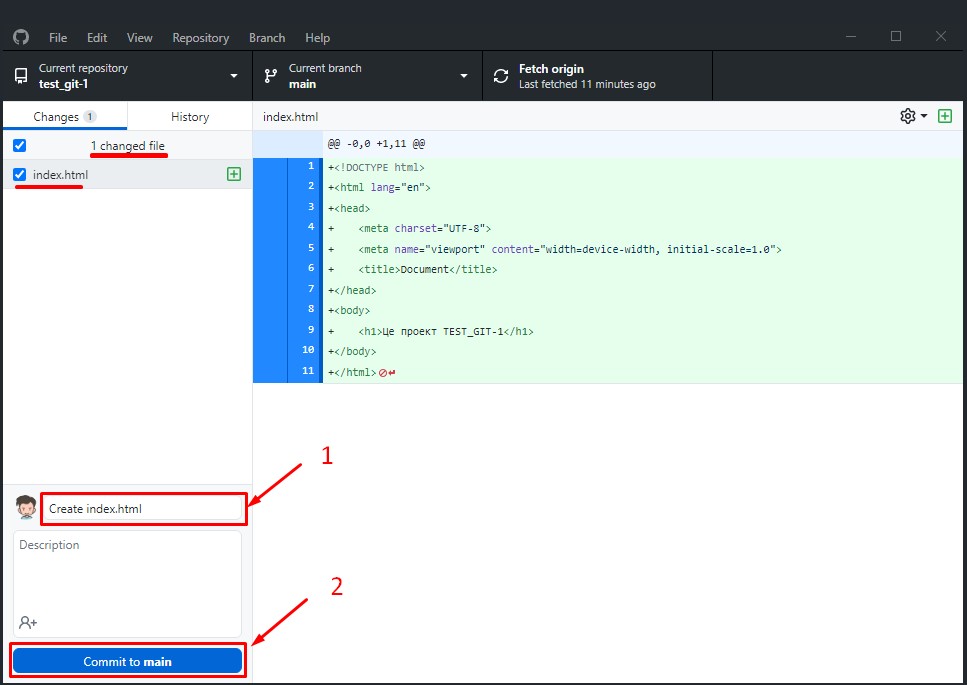Click the green plus status icon on index.html row
Image resolution: width=967 pixels, height=685 pixels.
[234, 174]
